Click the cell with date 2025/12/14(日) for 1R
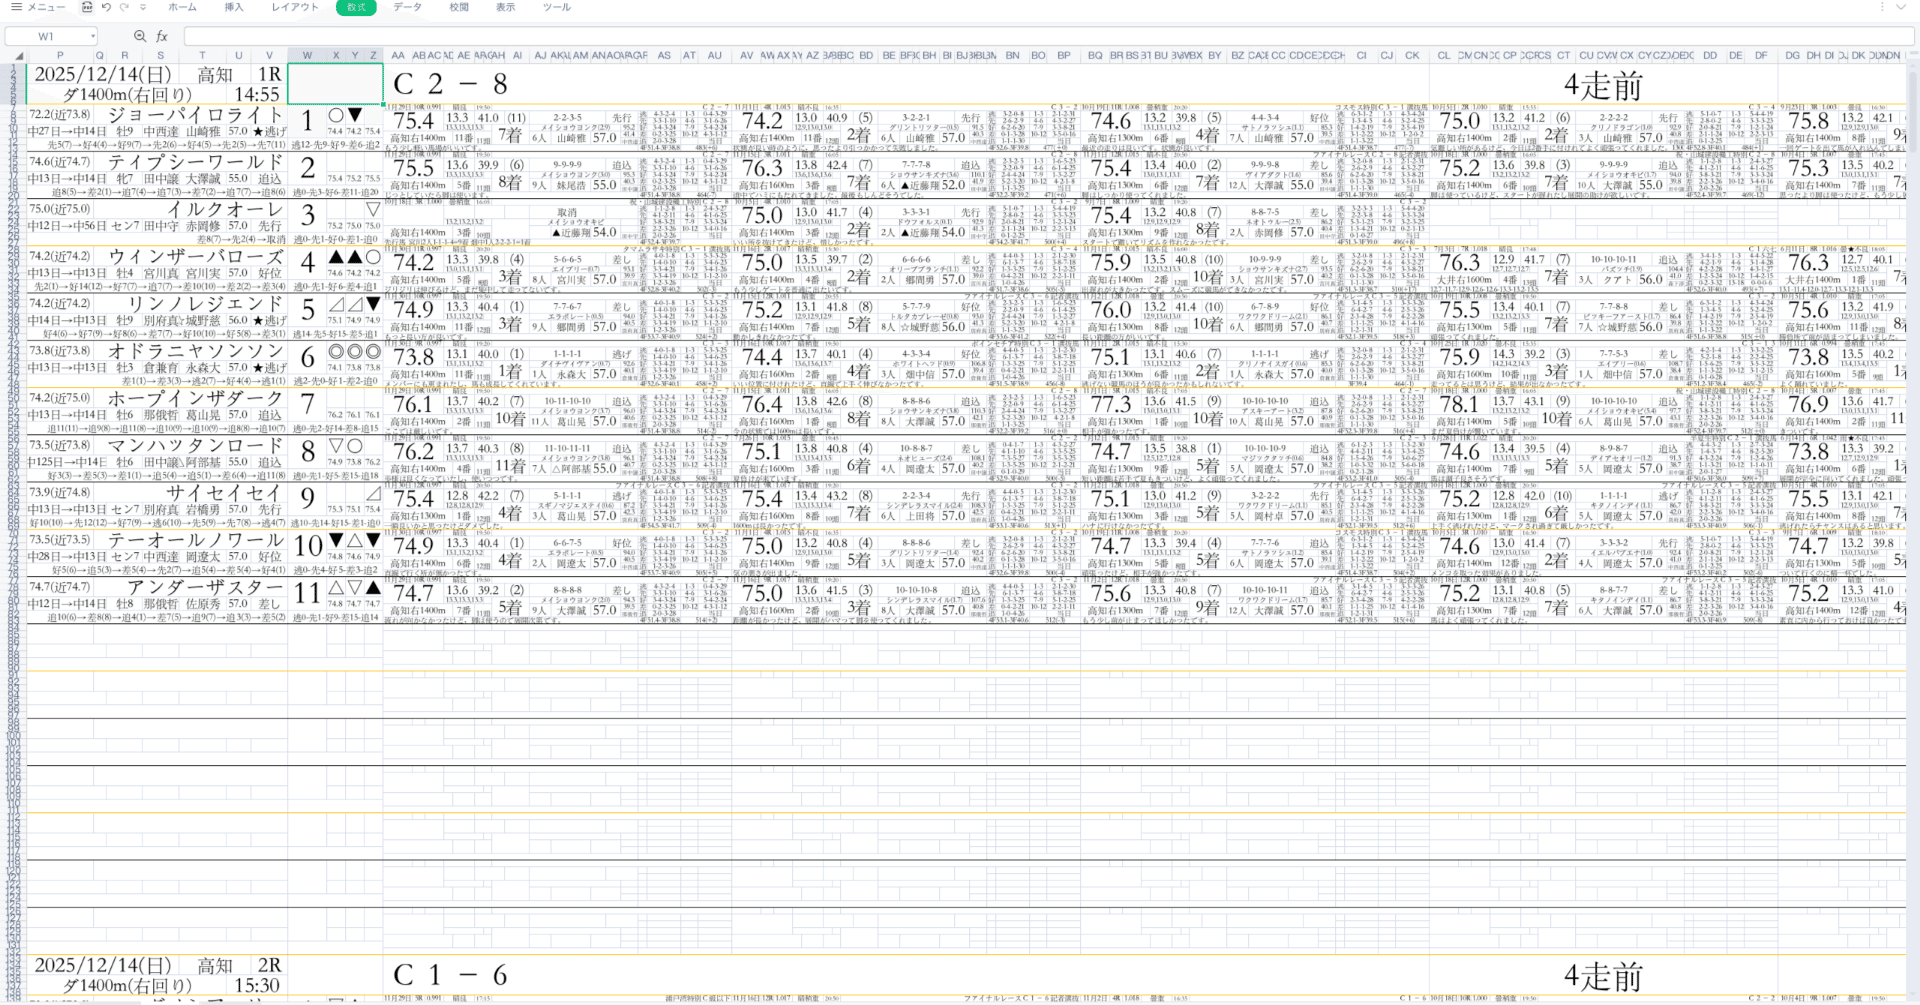Screen dimensions: 1920x1005 (x=102, y=75)
